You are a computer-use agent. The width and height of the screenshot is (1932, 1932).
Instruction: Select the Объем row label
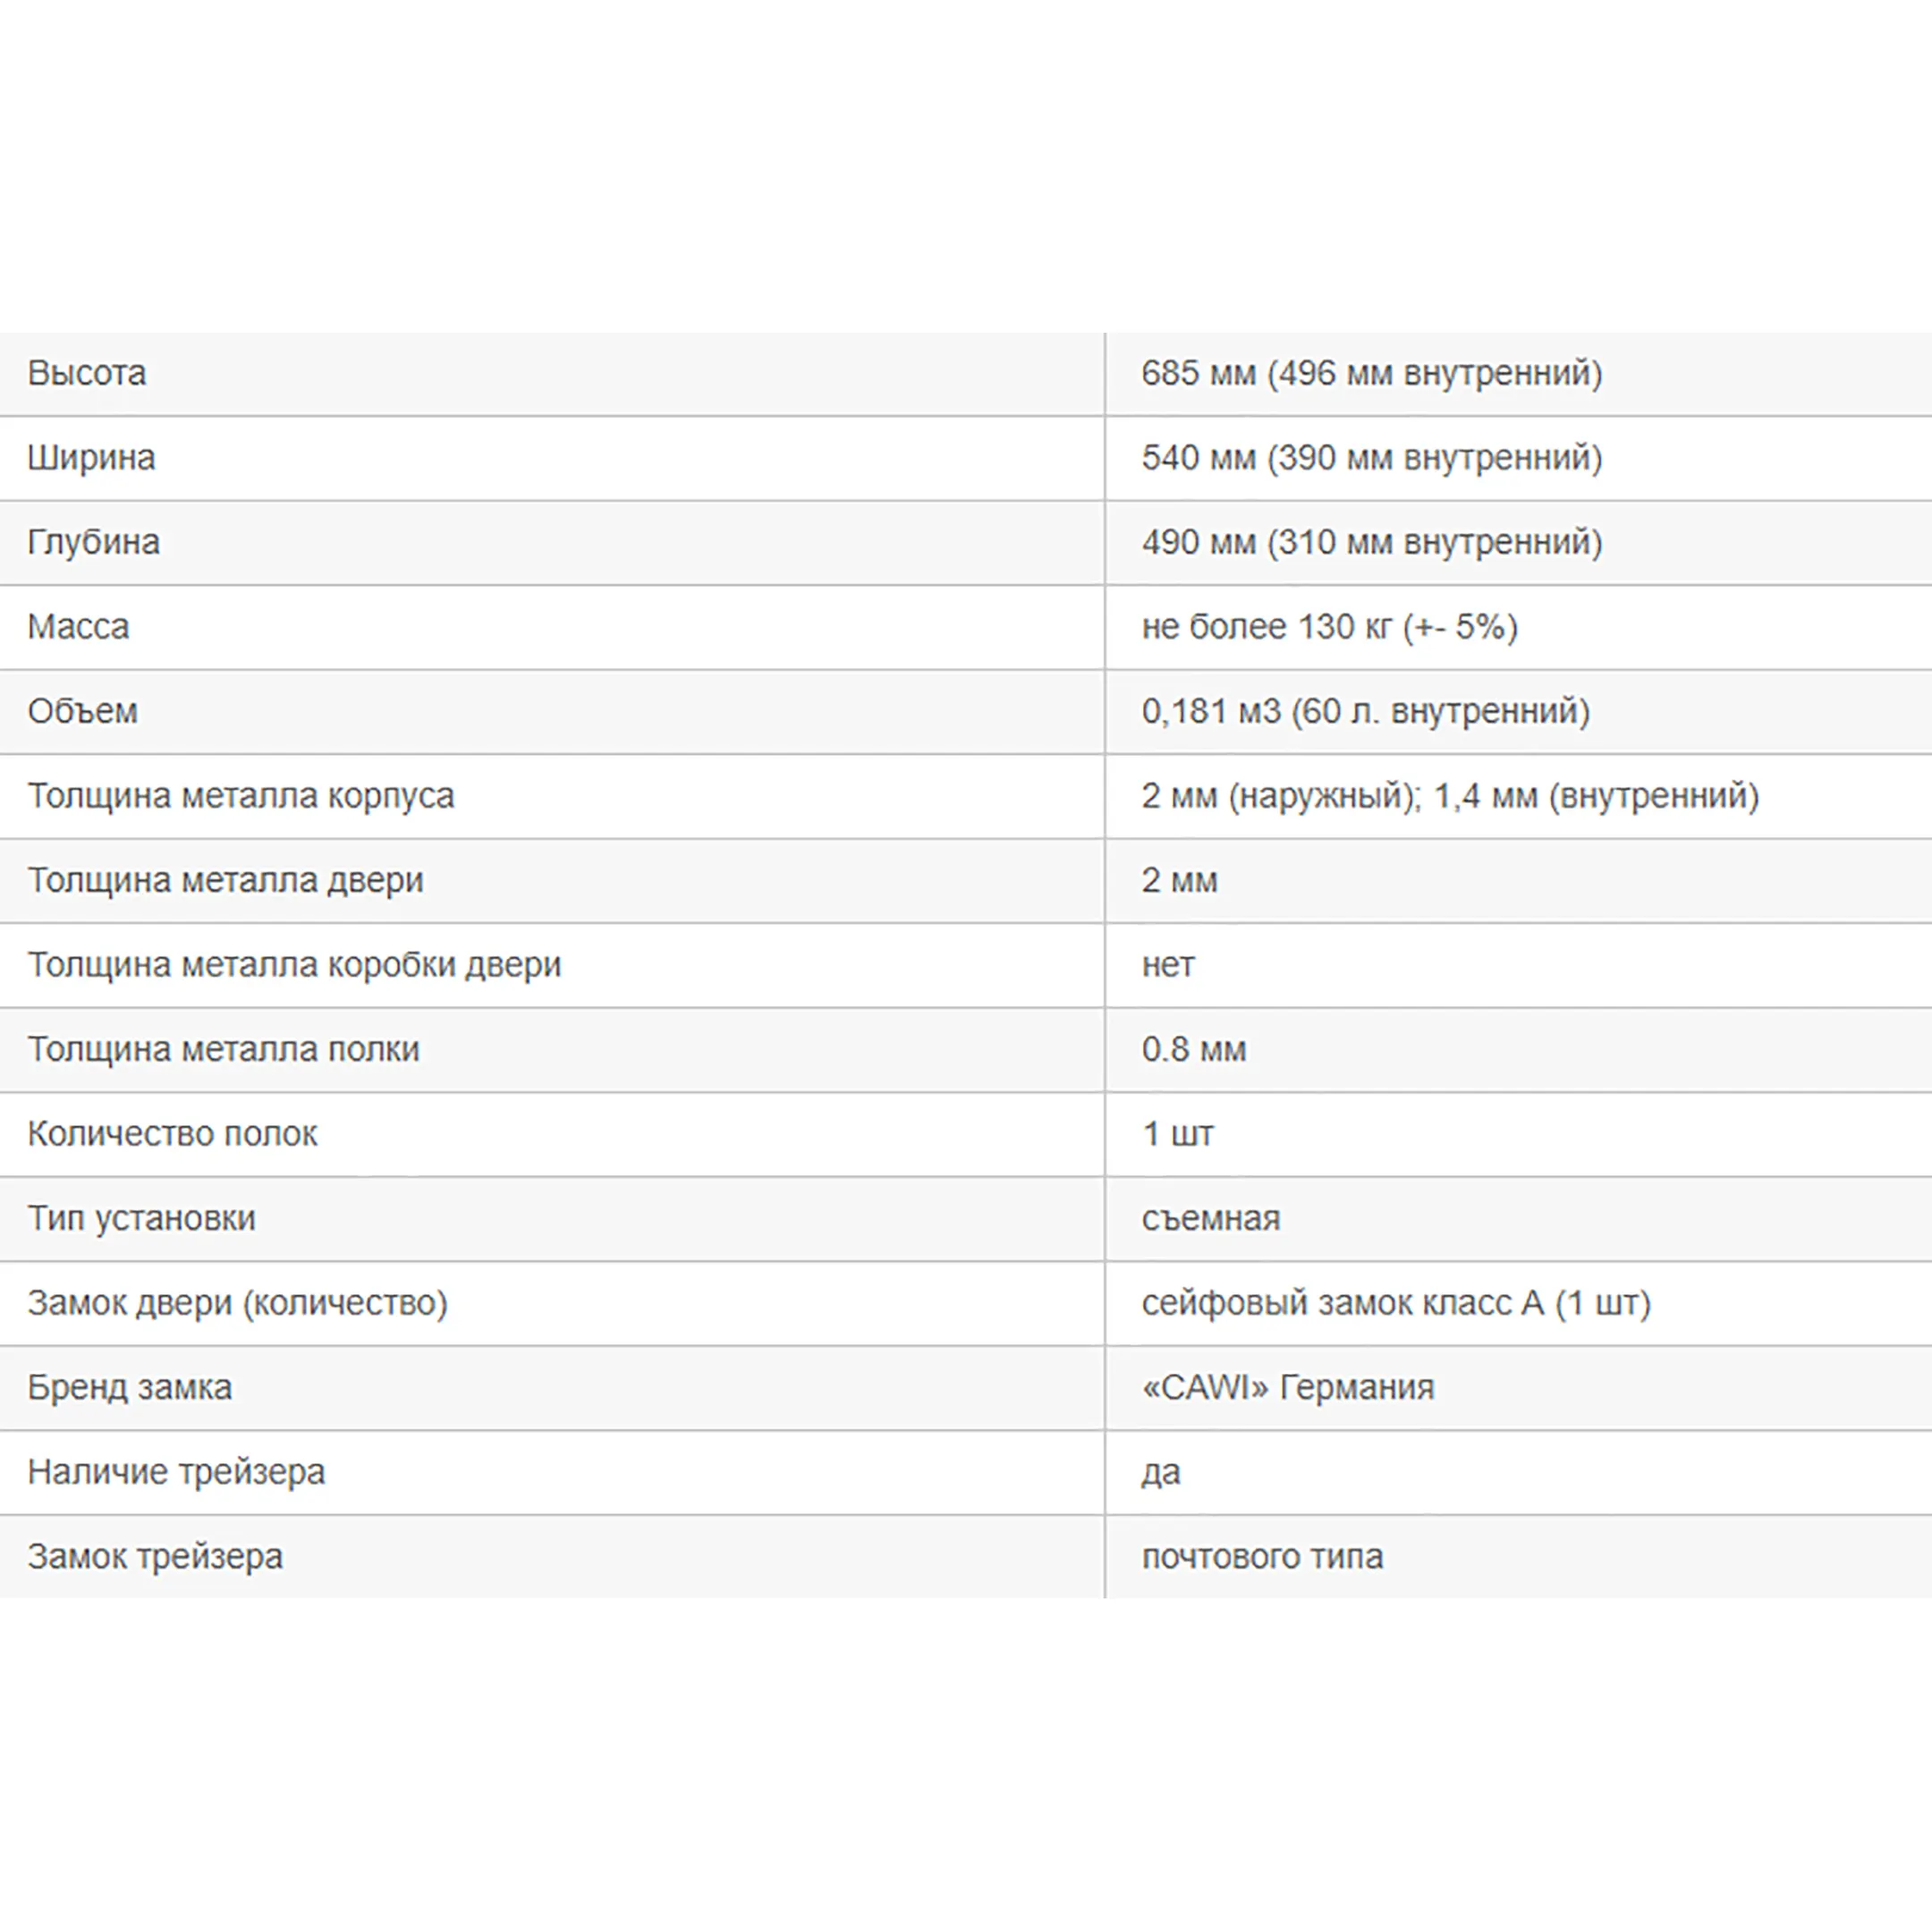82,711
